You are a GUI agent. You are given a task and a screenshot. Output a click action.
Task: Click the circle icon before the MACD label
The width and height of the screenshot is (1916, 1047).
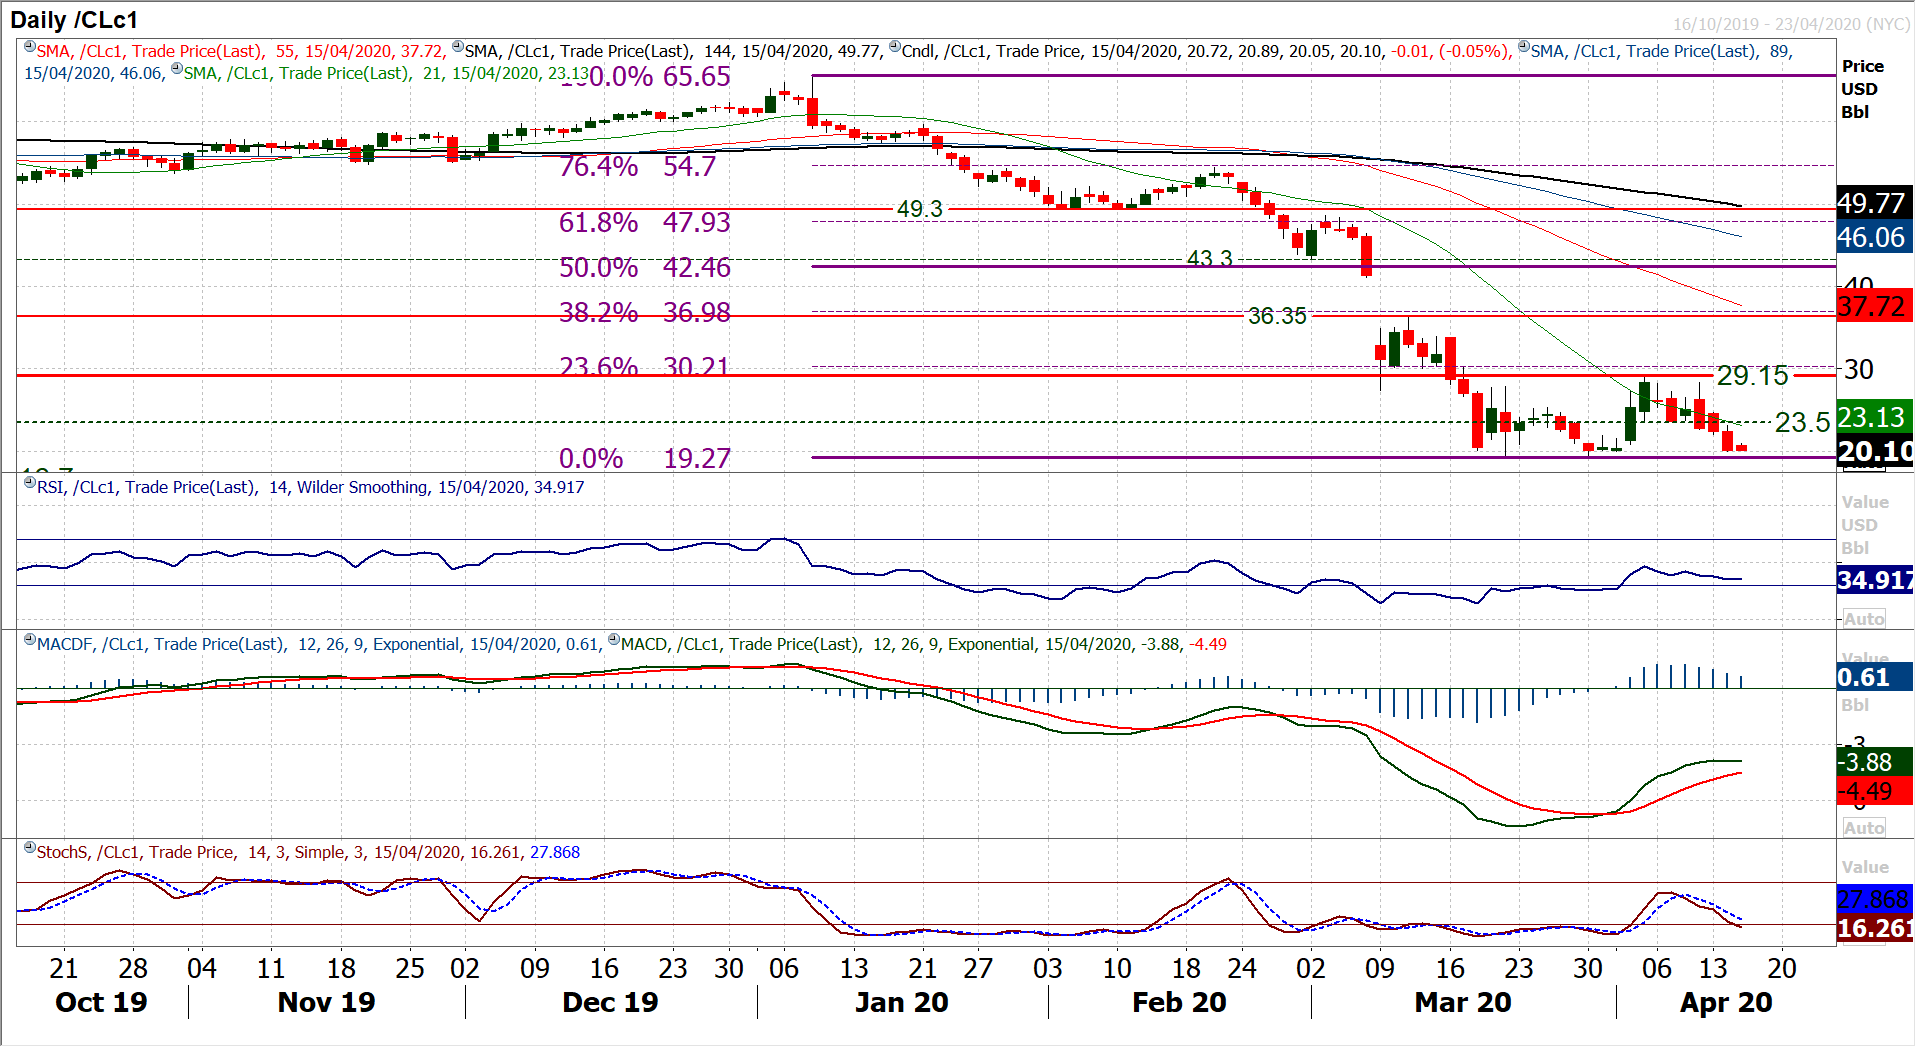click(614, 640)
